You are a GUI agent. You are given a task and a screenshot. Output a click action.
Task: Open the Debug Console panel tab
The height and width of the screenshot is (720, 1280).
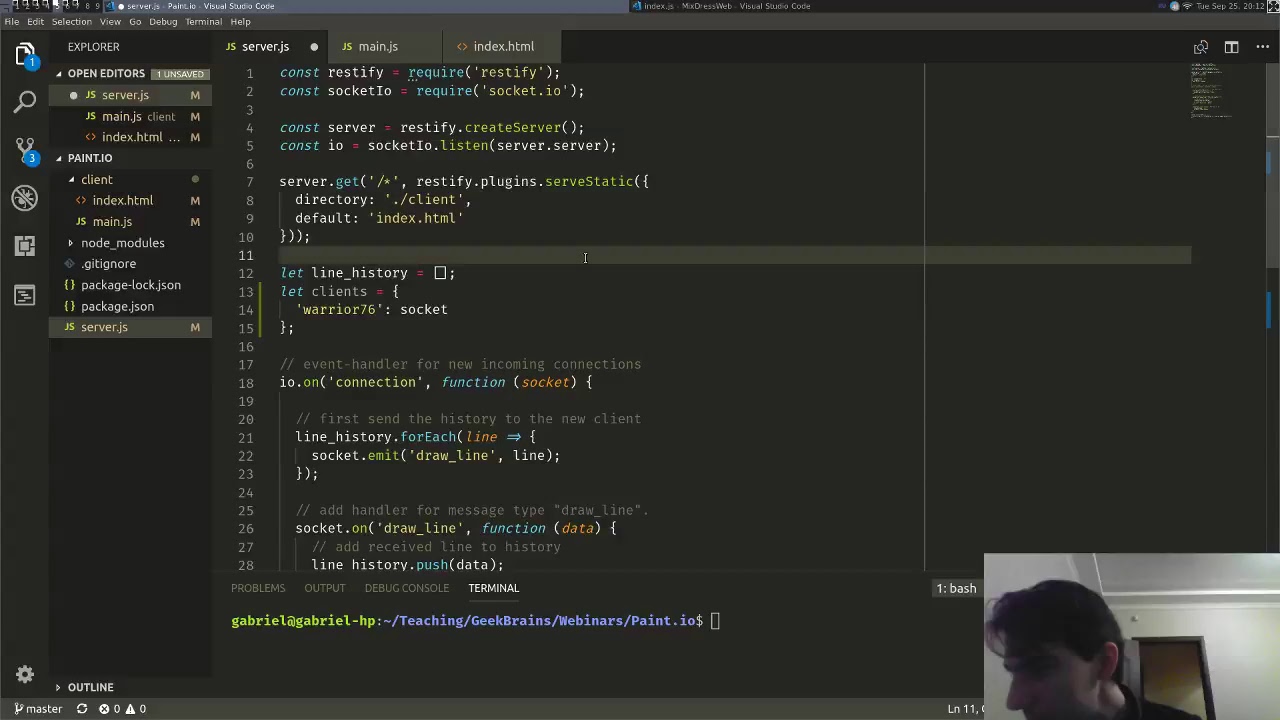click(407, 588)
